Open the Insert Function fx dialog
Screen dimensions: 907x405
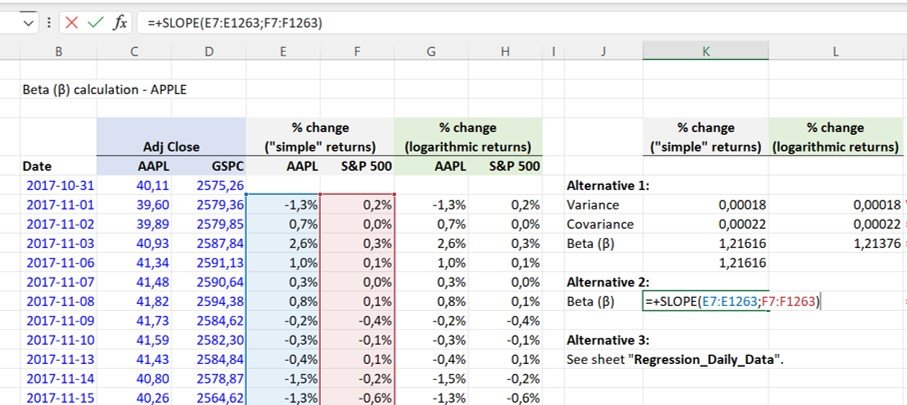point(120,22)
